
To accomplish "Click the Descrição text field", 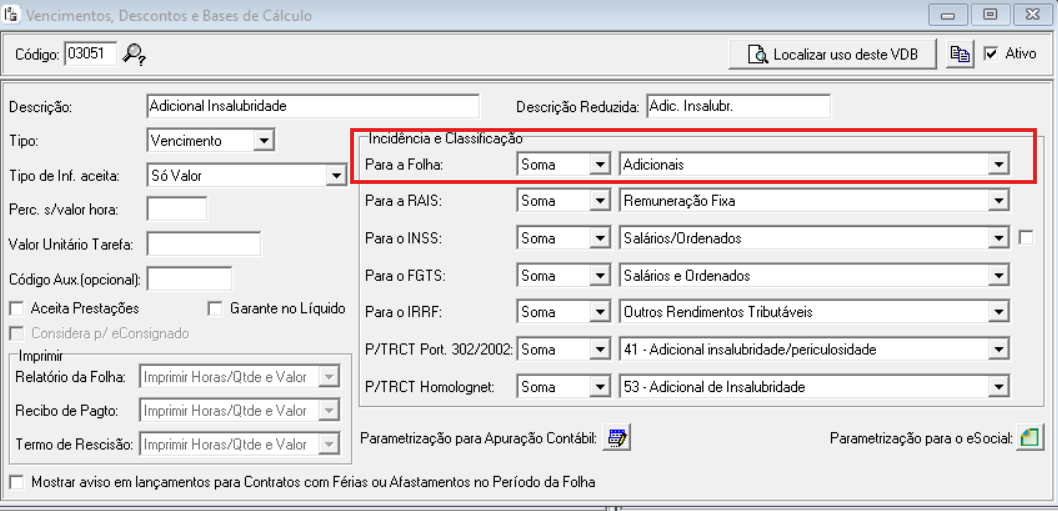I will point(312,106).
